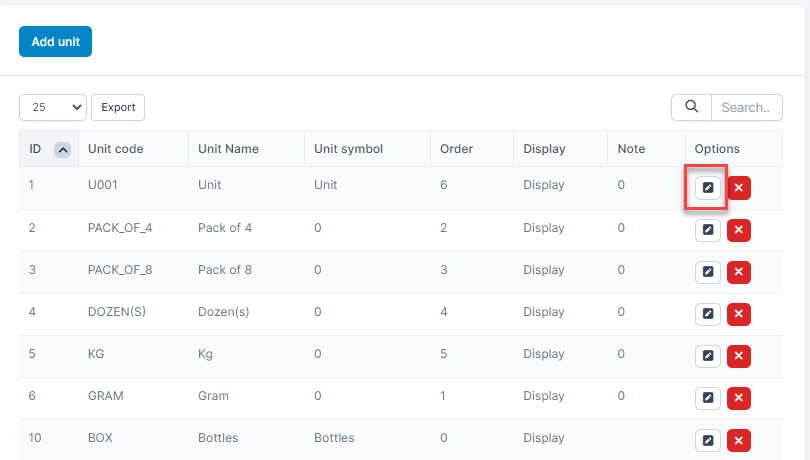Viewport: 810px width, 460px height.
Task: Sort by Unit Name column header
Action: tap(228, 149)
